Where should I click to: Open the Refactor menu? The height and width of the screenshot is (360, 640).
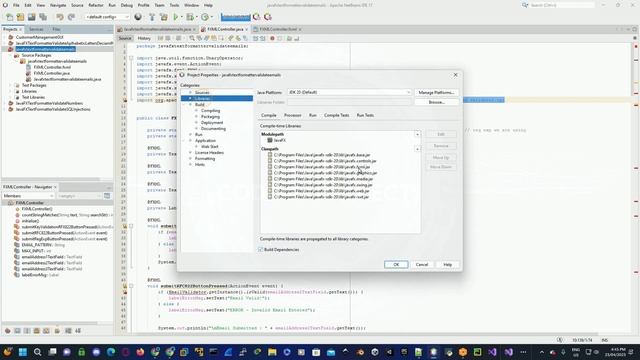point(96,5)
